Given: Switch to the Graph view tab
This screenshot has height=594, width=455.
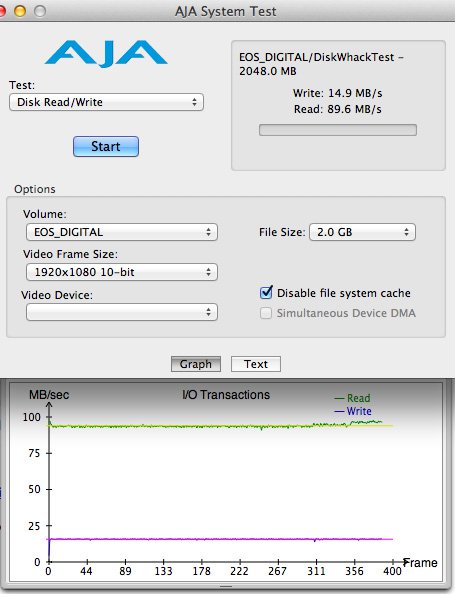Looking at the screenshot, I should point(196,364).
